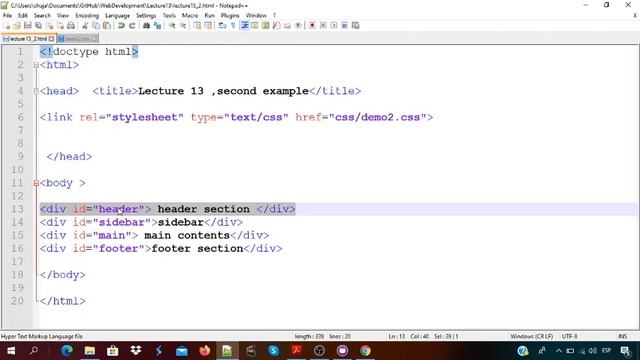Click the UTF-8 encoding status entry
This screenshot has height=360, width=640.
tap(569, 337)
